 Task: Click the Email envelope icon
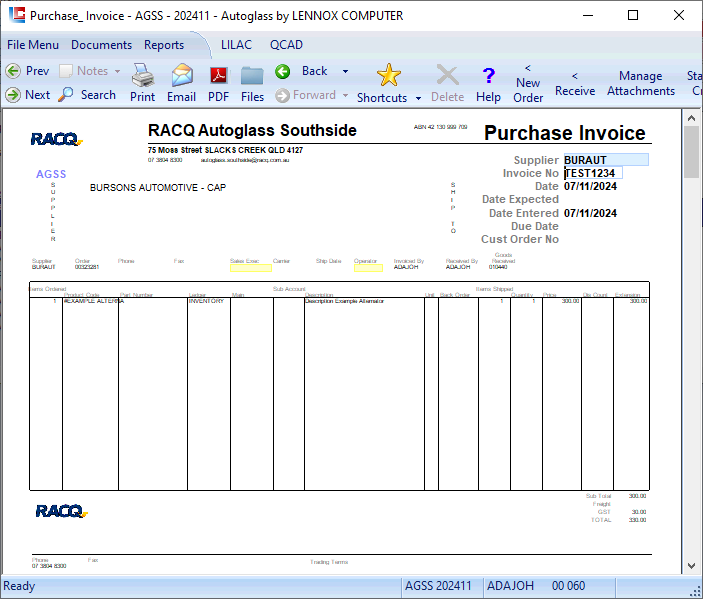coord(182,75)
